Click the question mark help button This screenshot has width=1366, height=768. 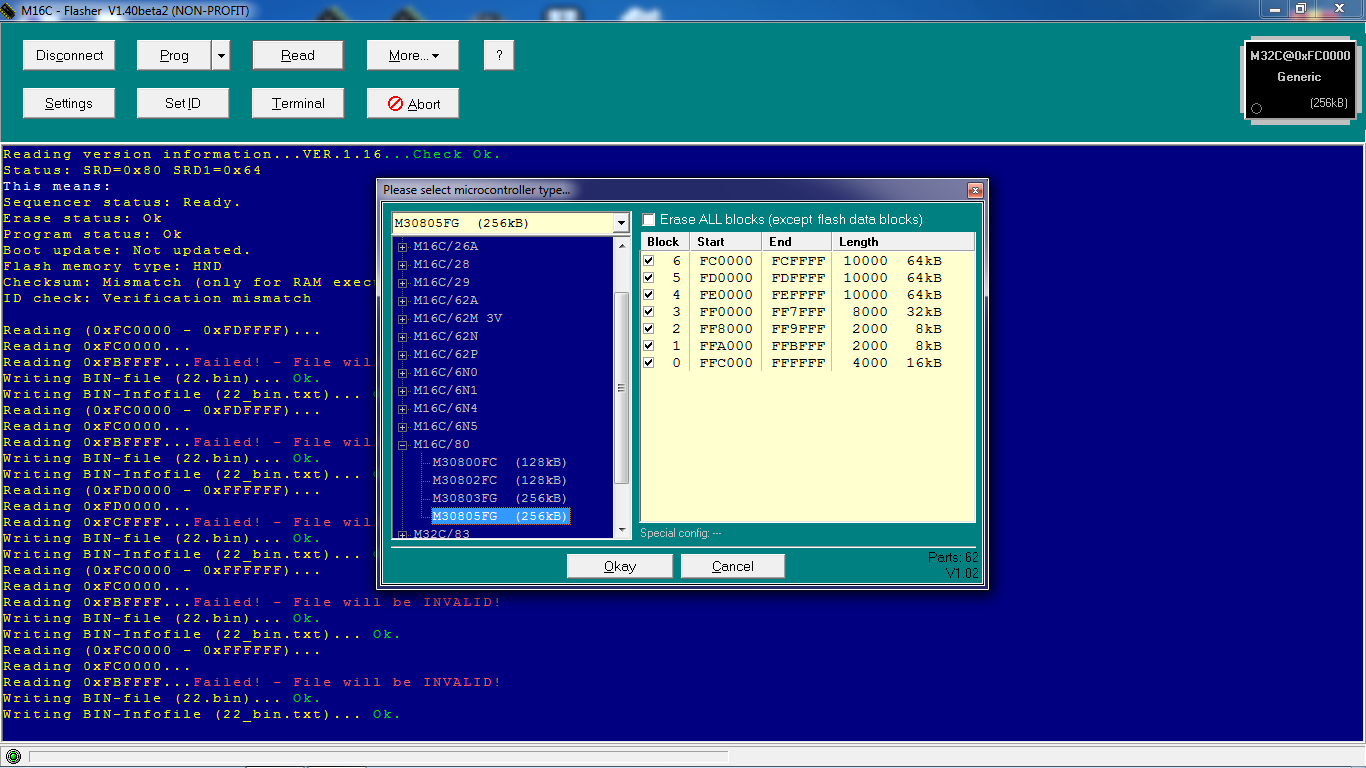click(499, 56)
